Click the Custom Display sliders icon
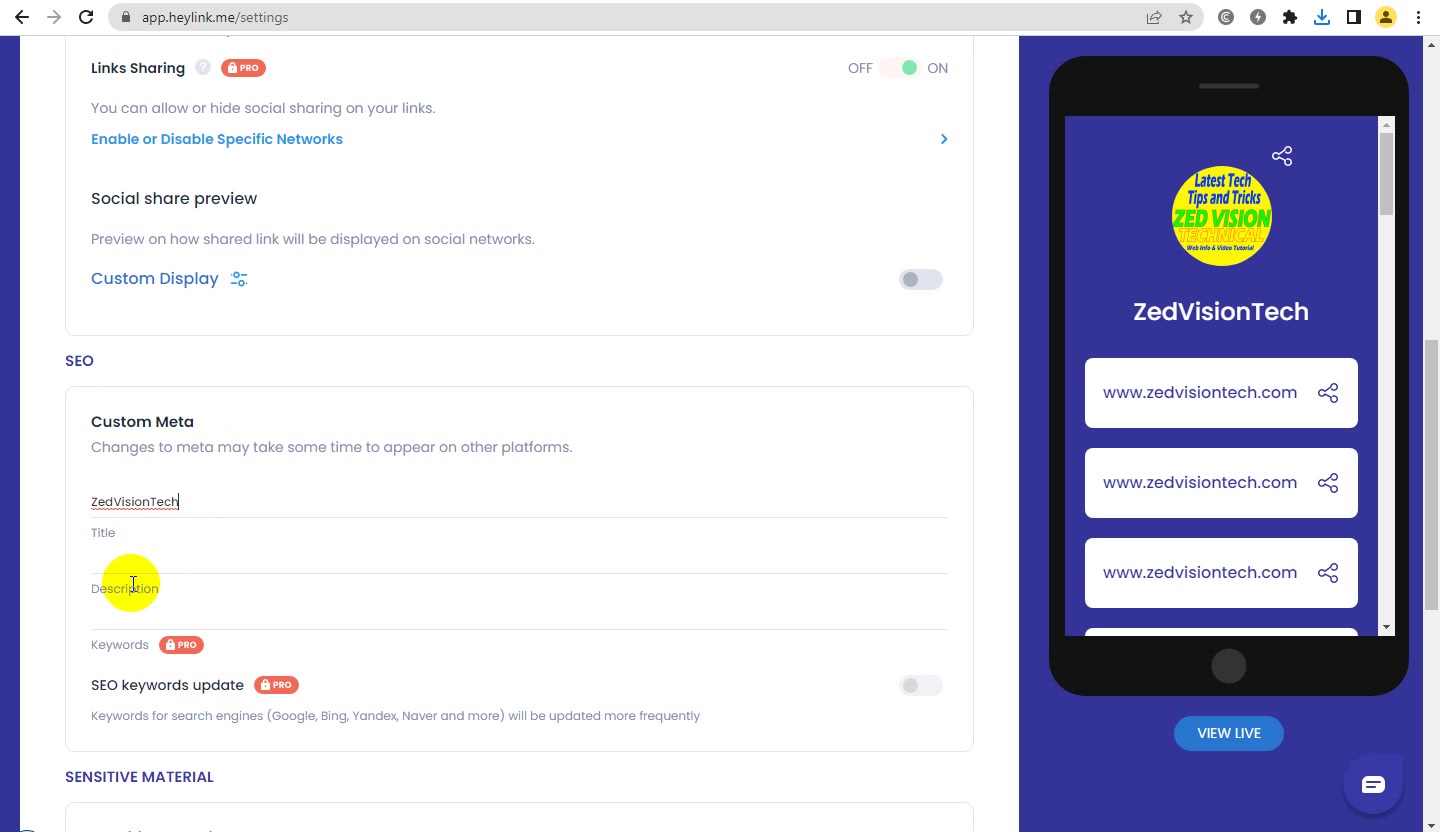Screen dimensions: 1440x832 click(x=239, y=279)
